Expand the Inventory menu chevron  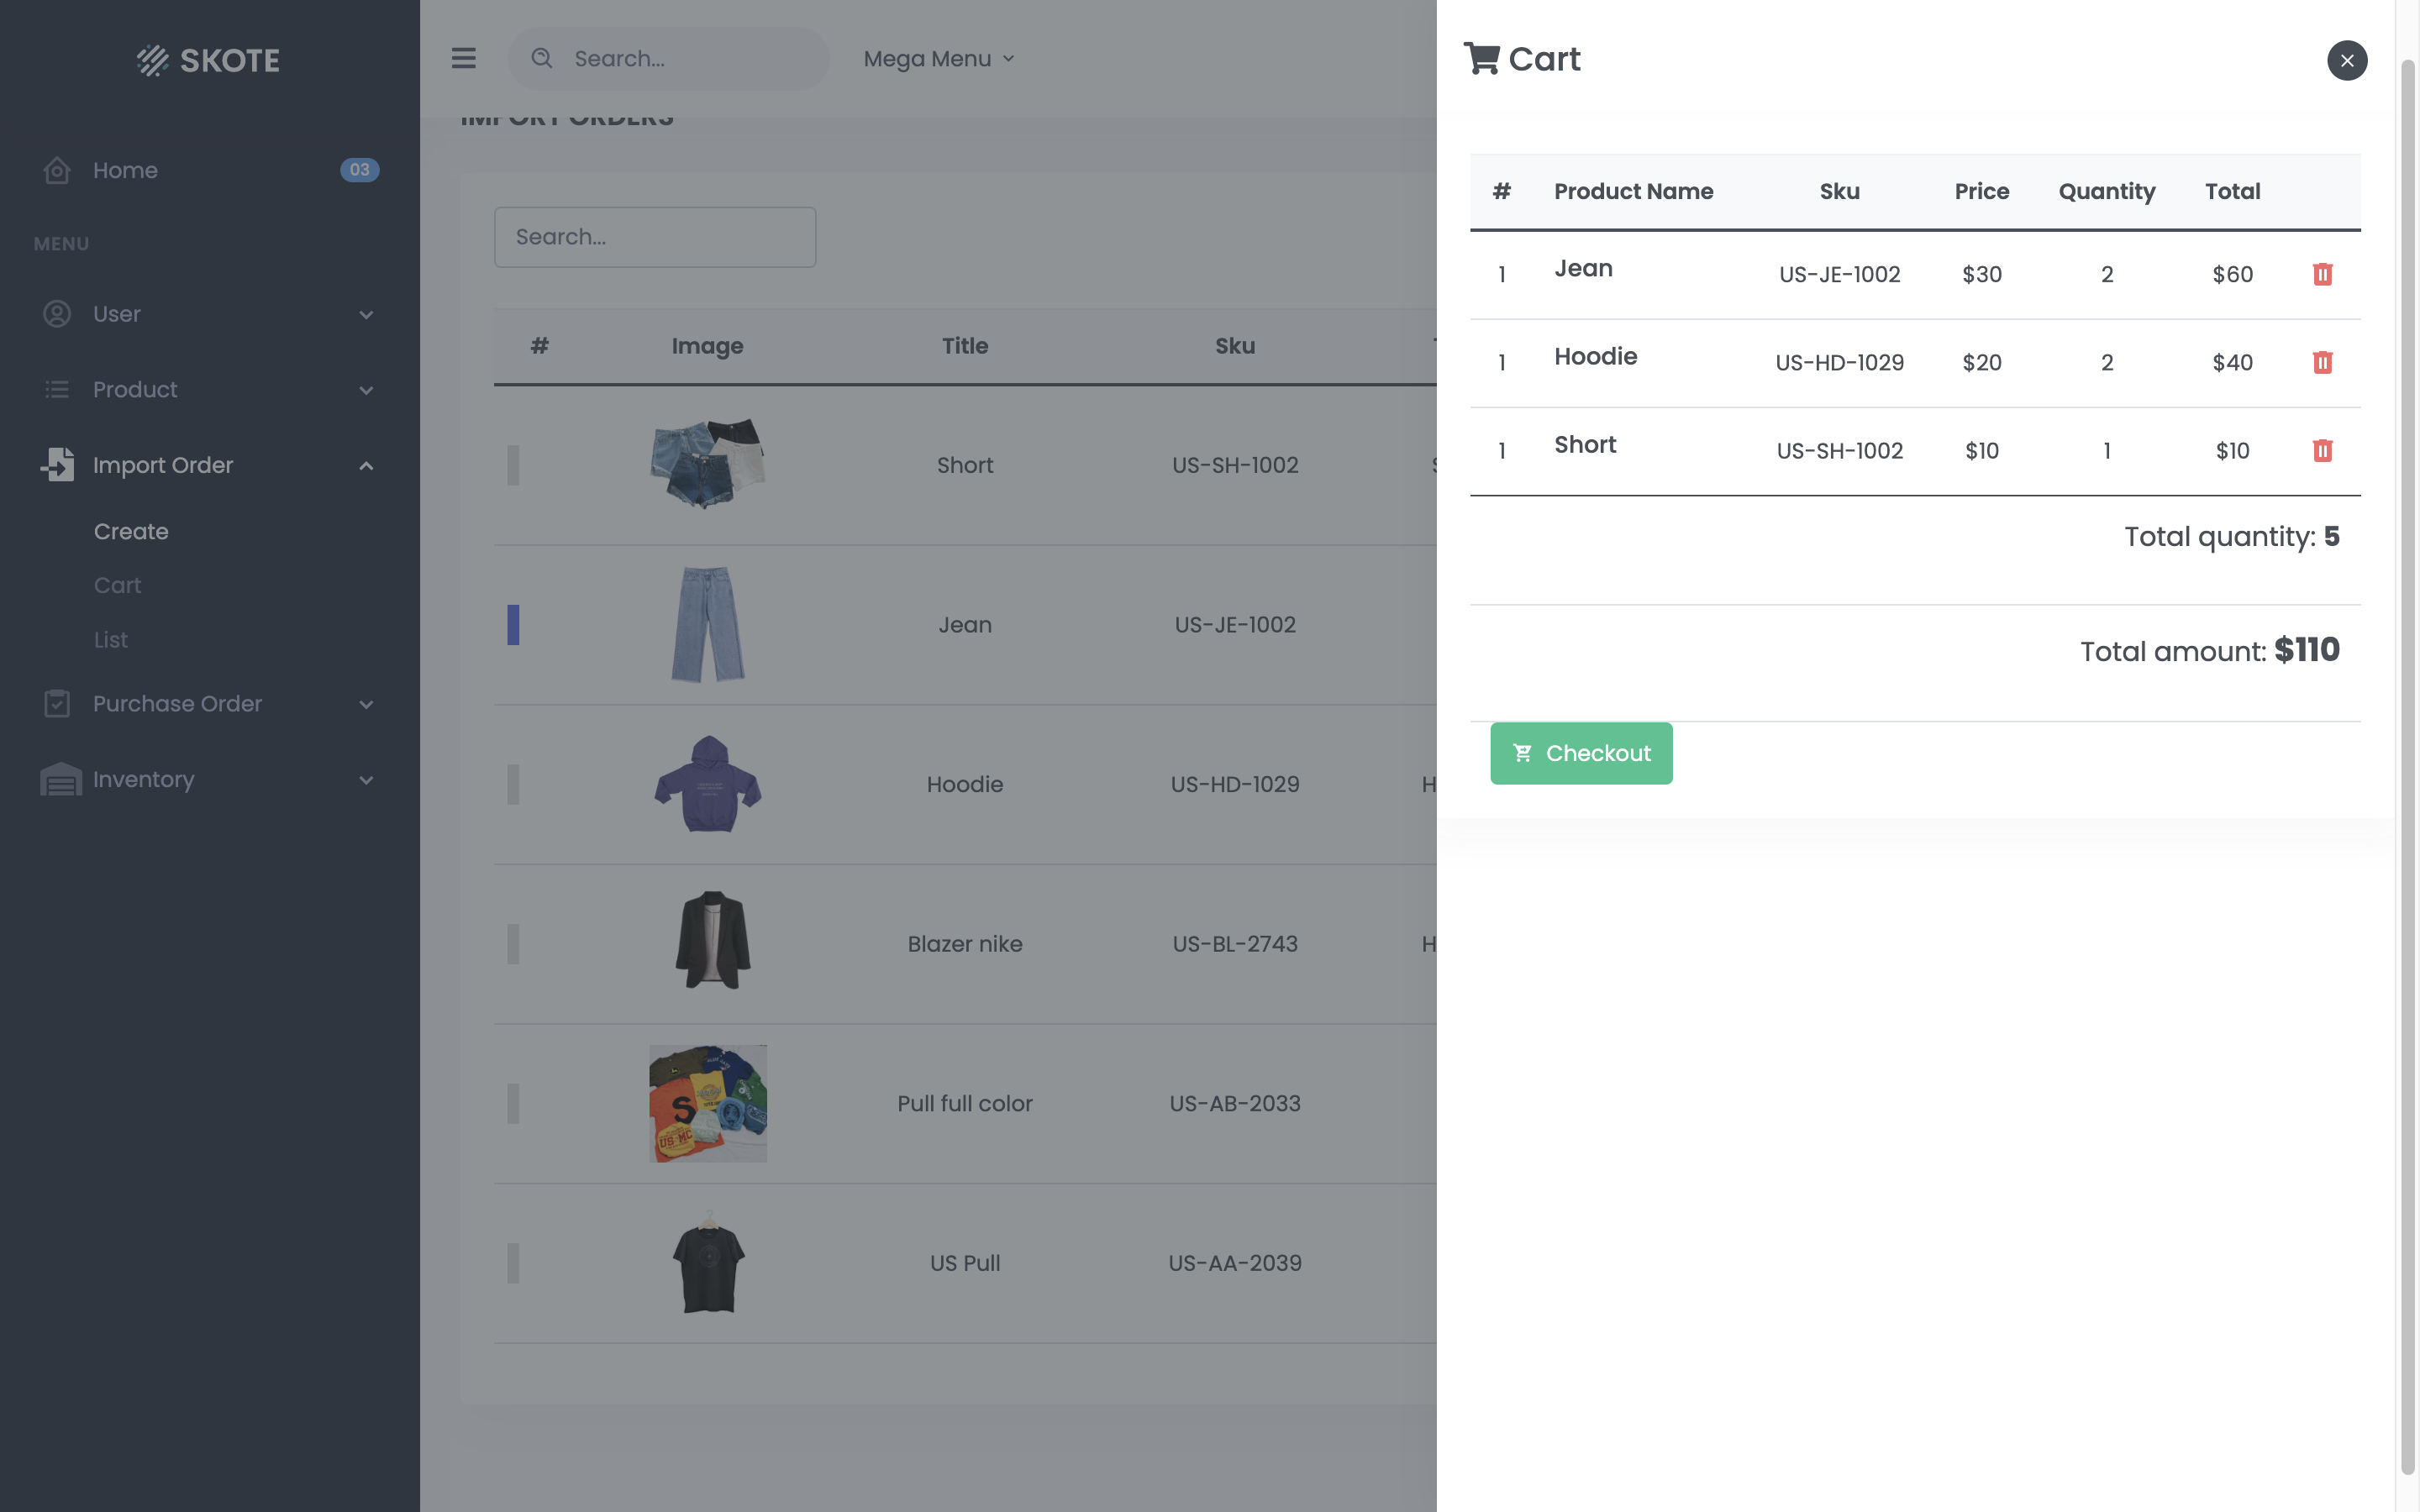click(x=366, y=779)
